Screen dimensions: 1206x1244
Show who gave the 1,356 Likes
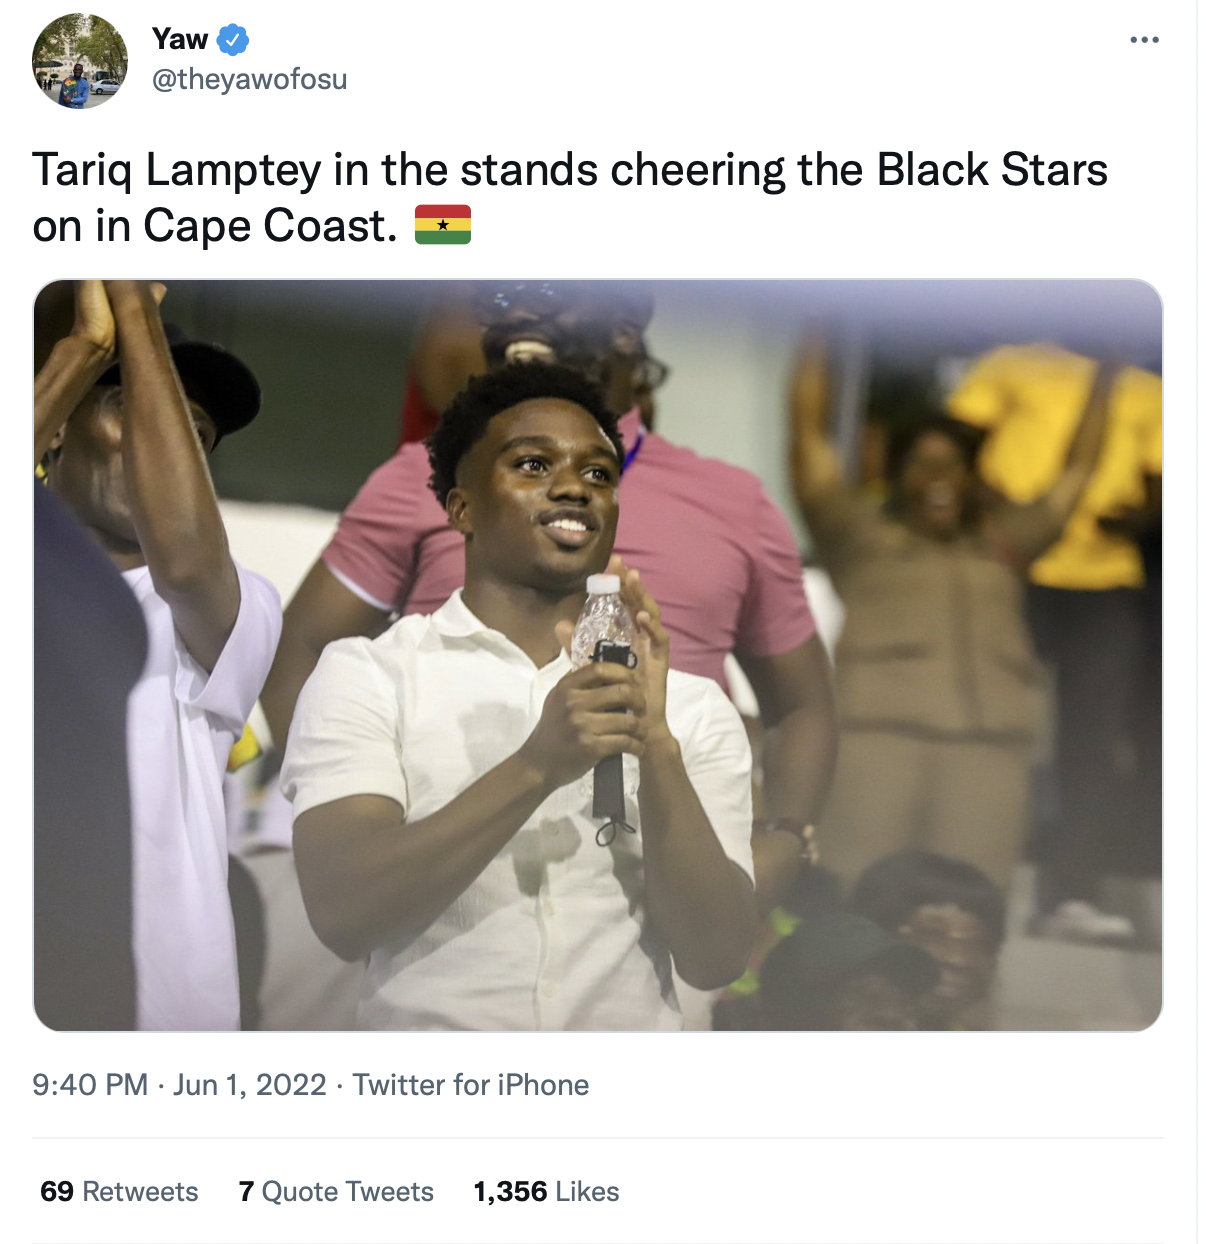click(546, 1191)
